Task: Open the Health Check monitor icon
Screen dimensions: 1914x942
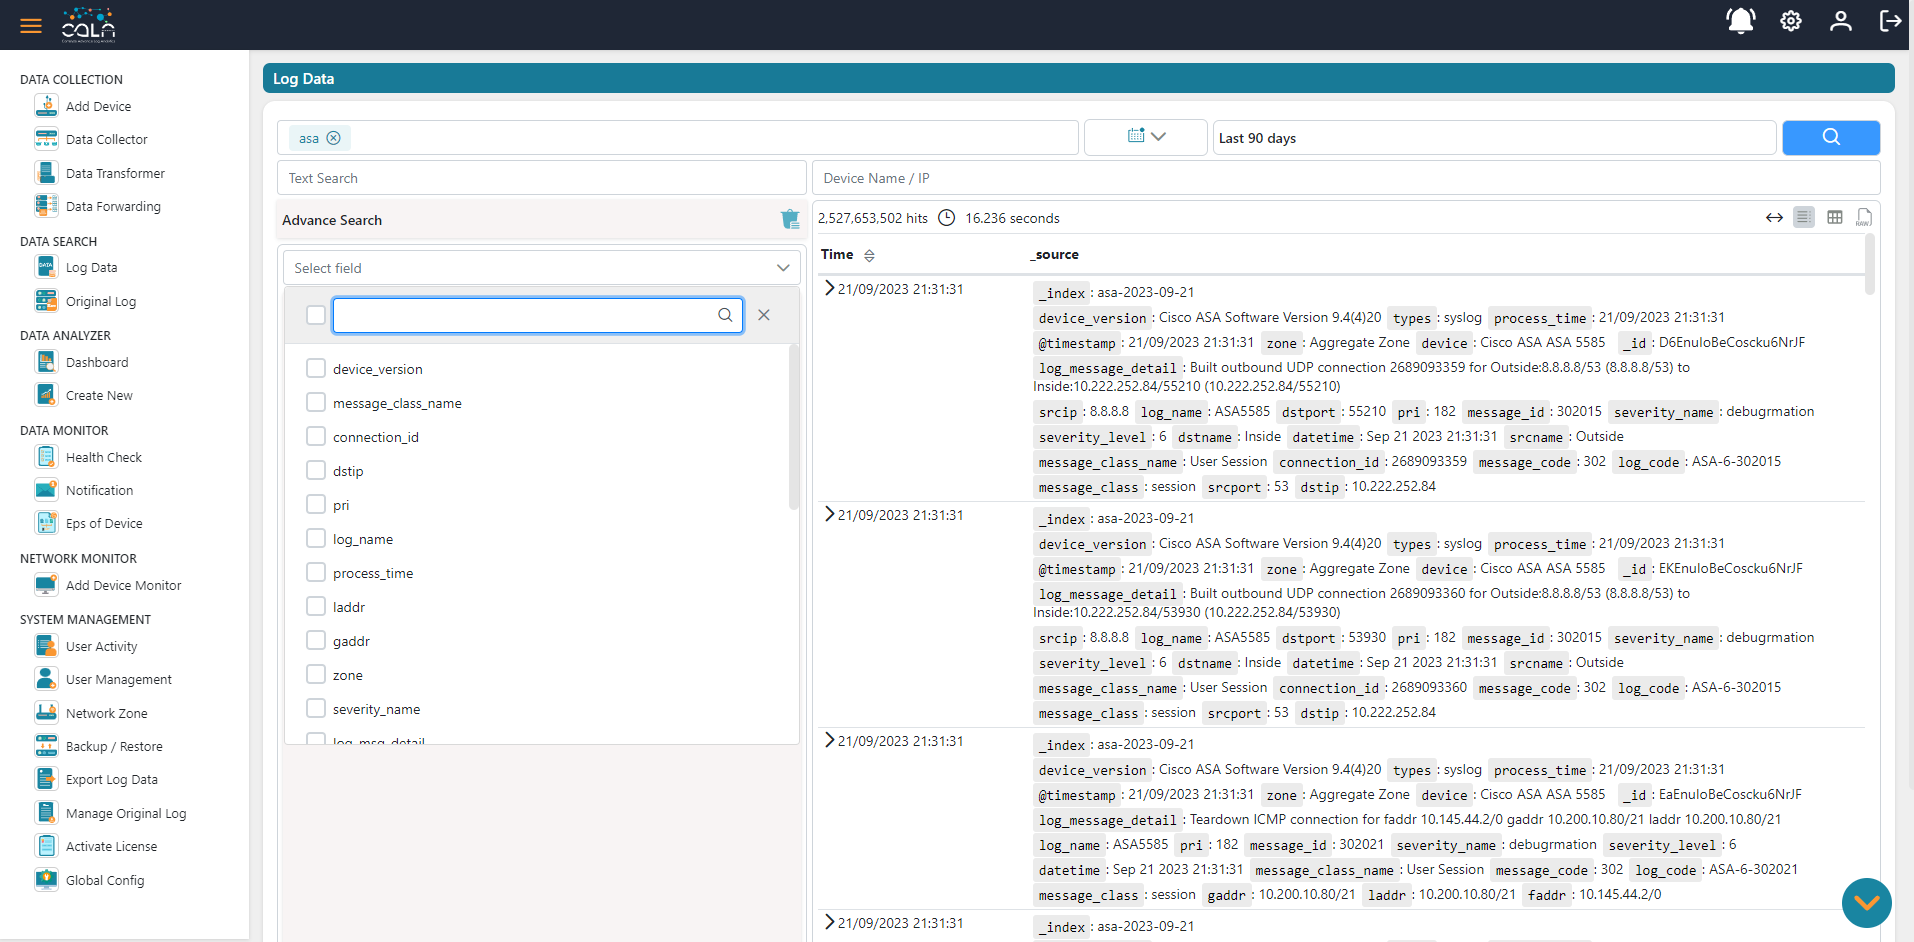Action: click(x=46, y=456)
